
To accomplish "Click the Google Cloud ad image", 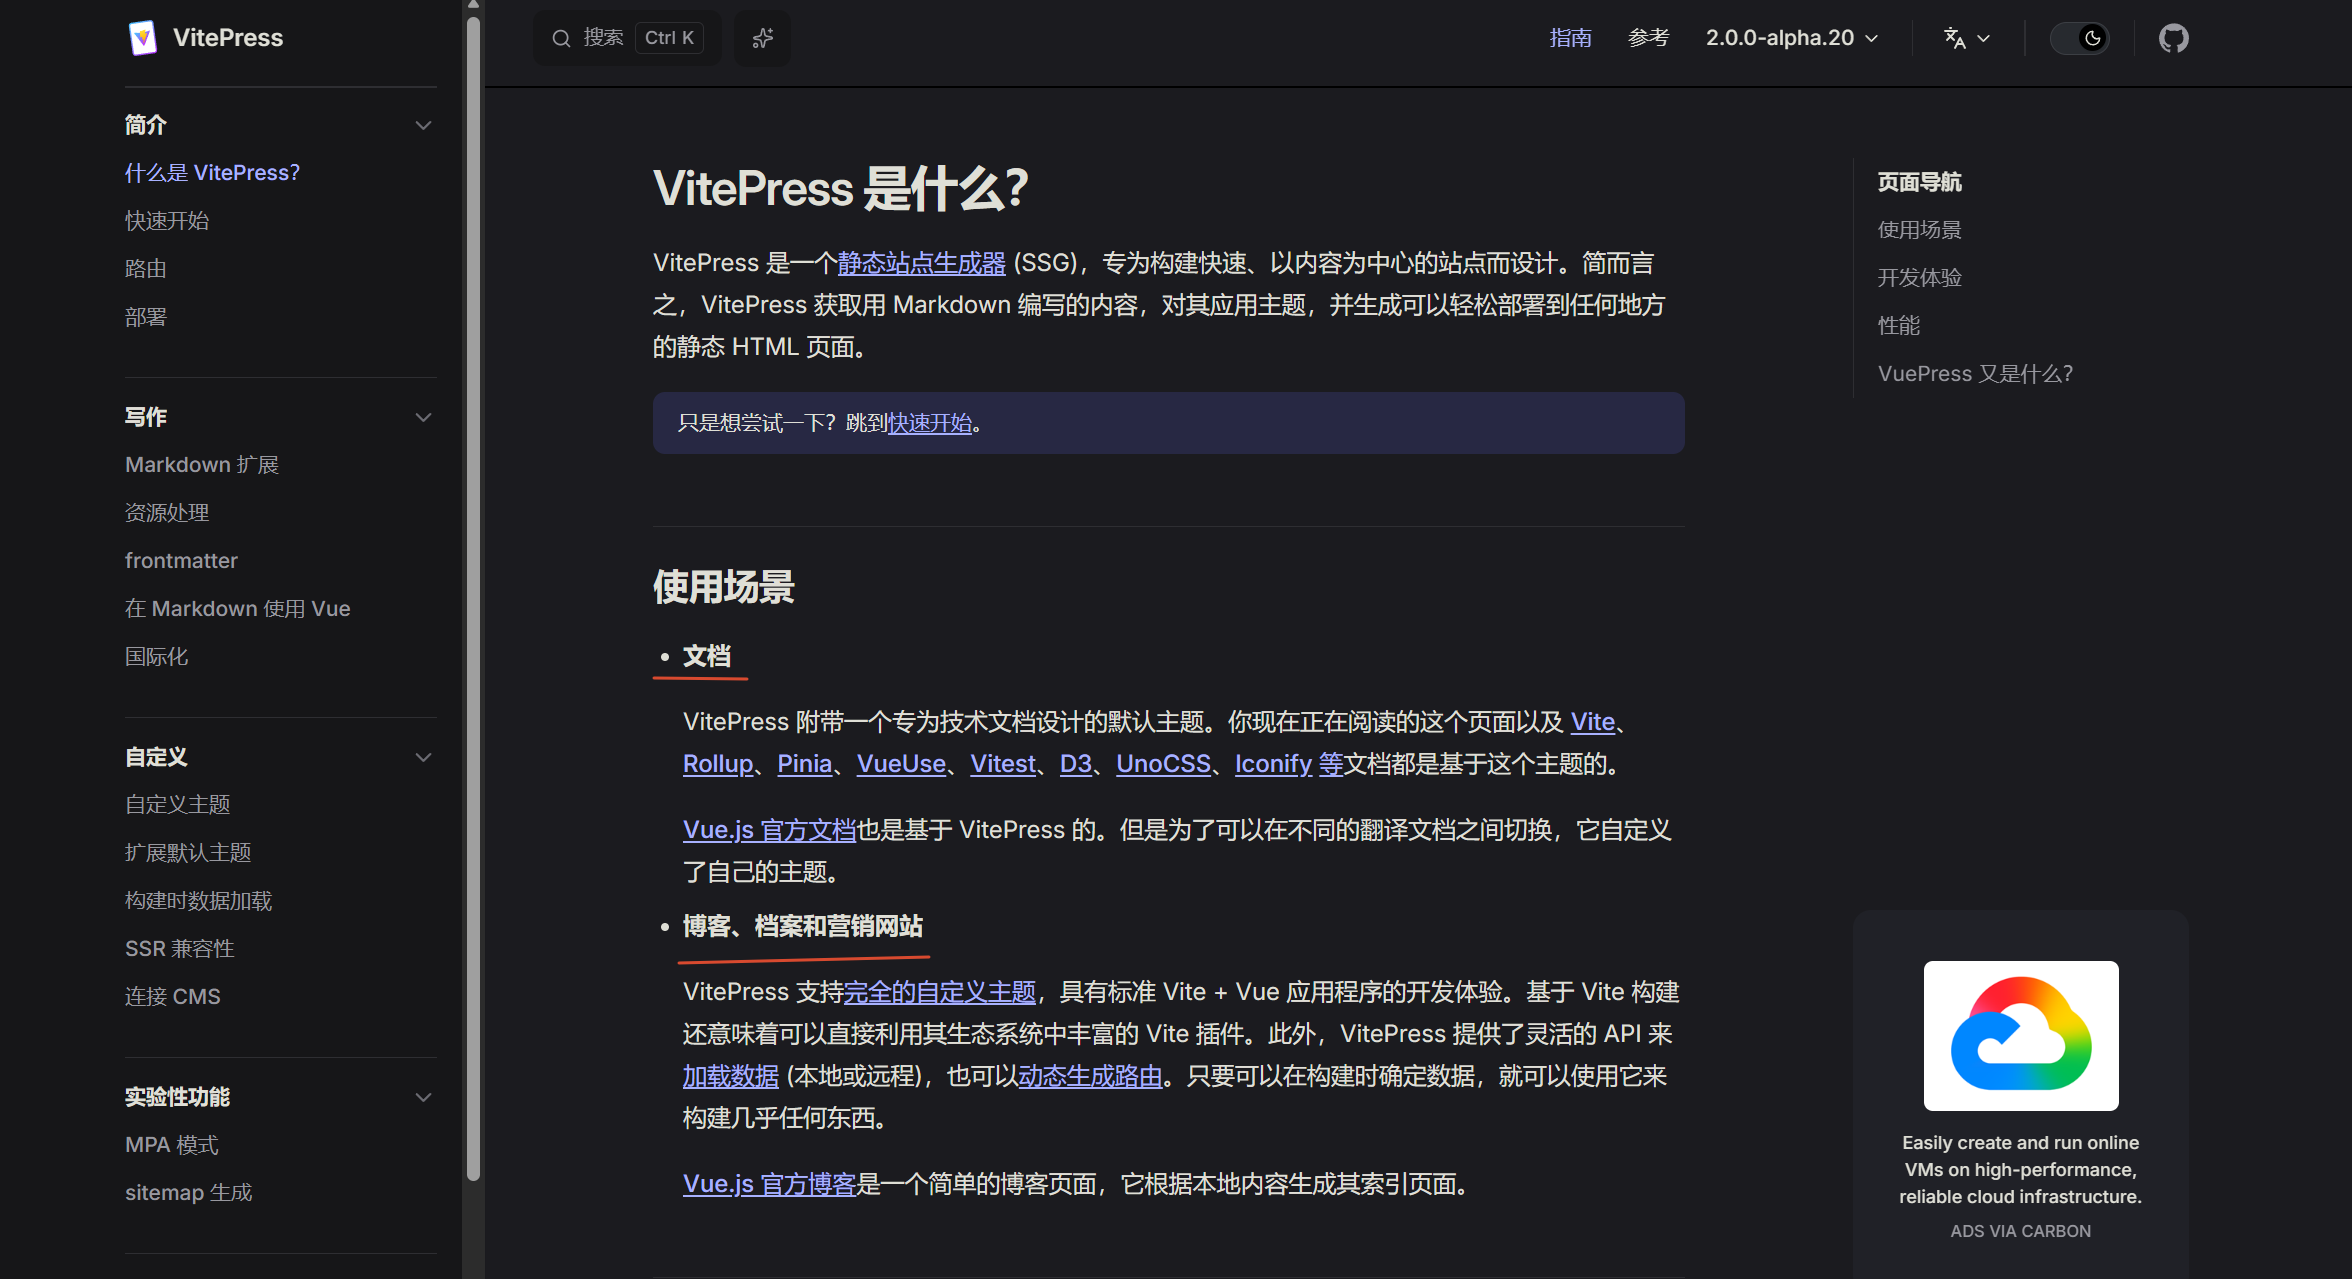I will click(x=2020, y=1035).
